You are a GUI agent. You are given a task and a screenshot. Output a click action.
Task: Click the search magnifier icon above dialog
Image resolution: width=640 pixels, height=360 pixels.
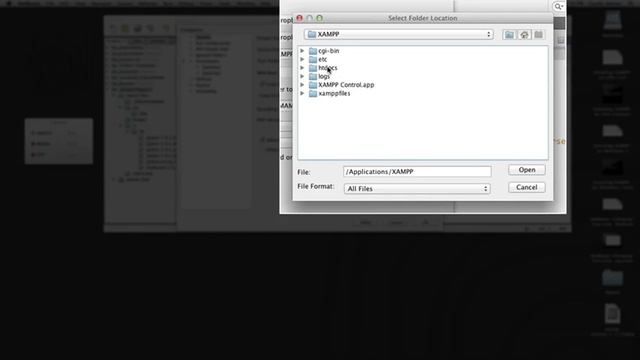(x=558, y=7)
